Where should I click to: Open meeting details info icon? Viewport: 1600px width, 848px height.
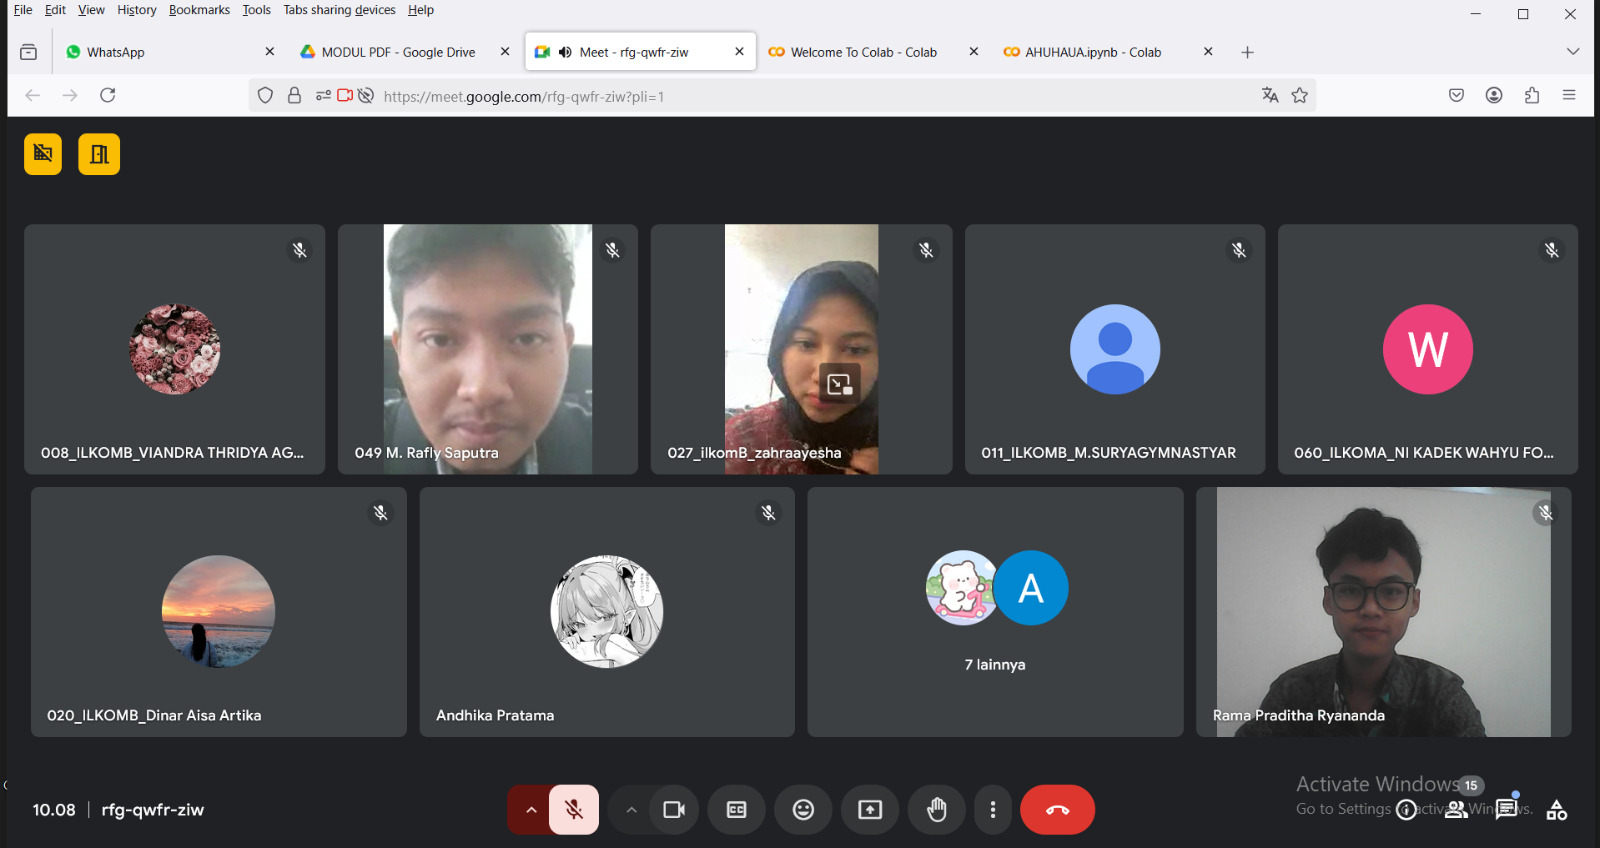click(1406, 810)
